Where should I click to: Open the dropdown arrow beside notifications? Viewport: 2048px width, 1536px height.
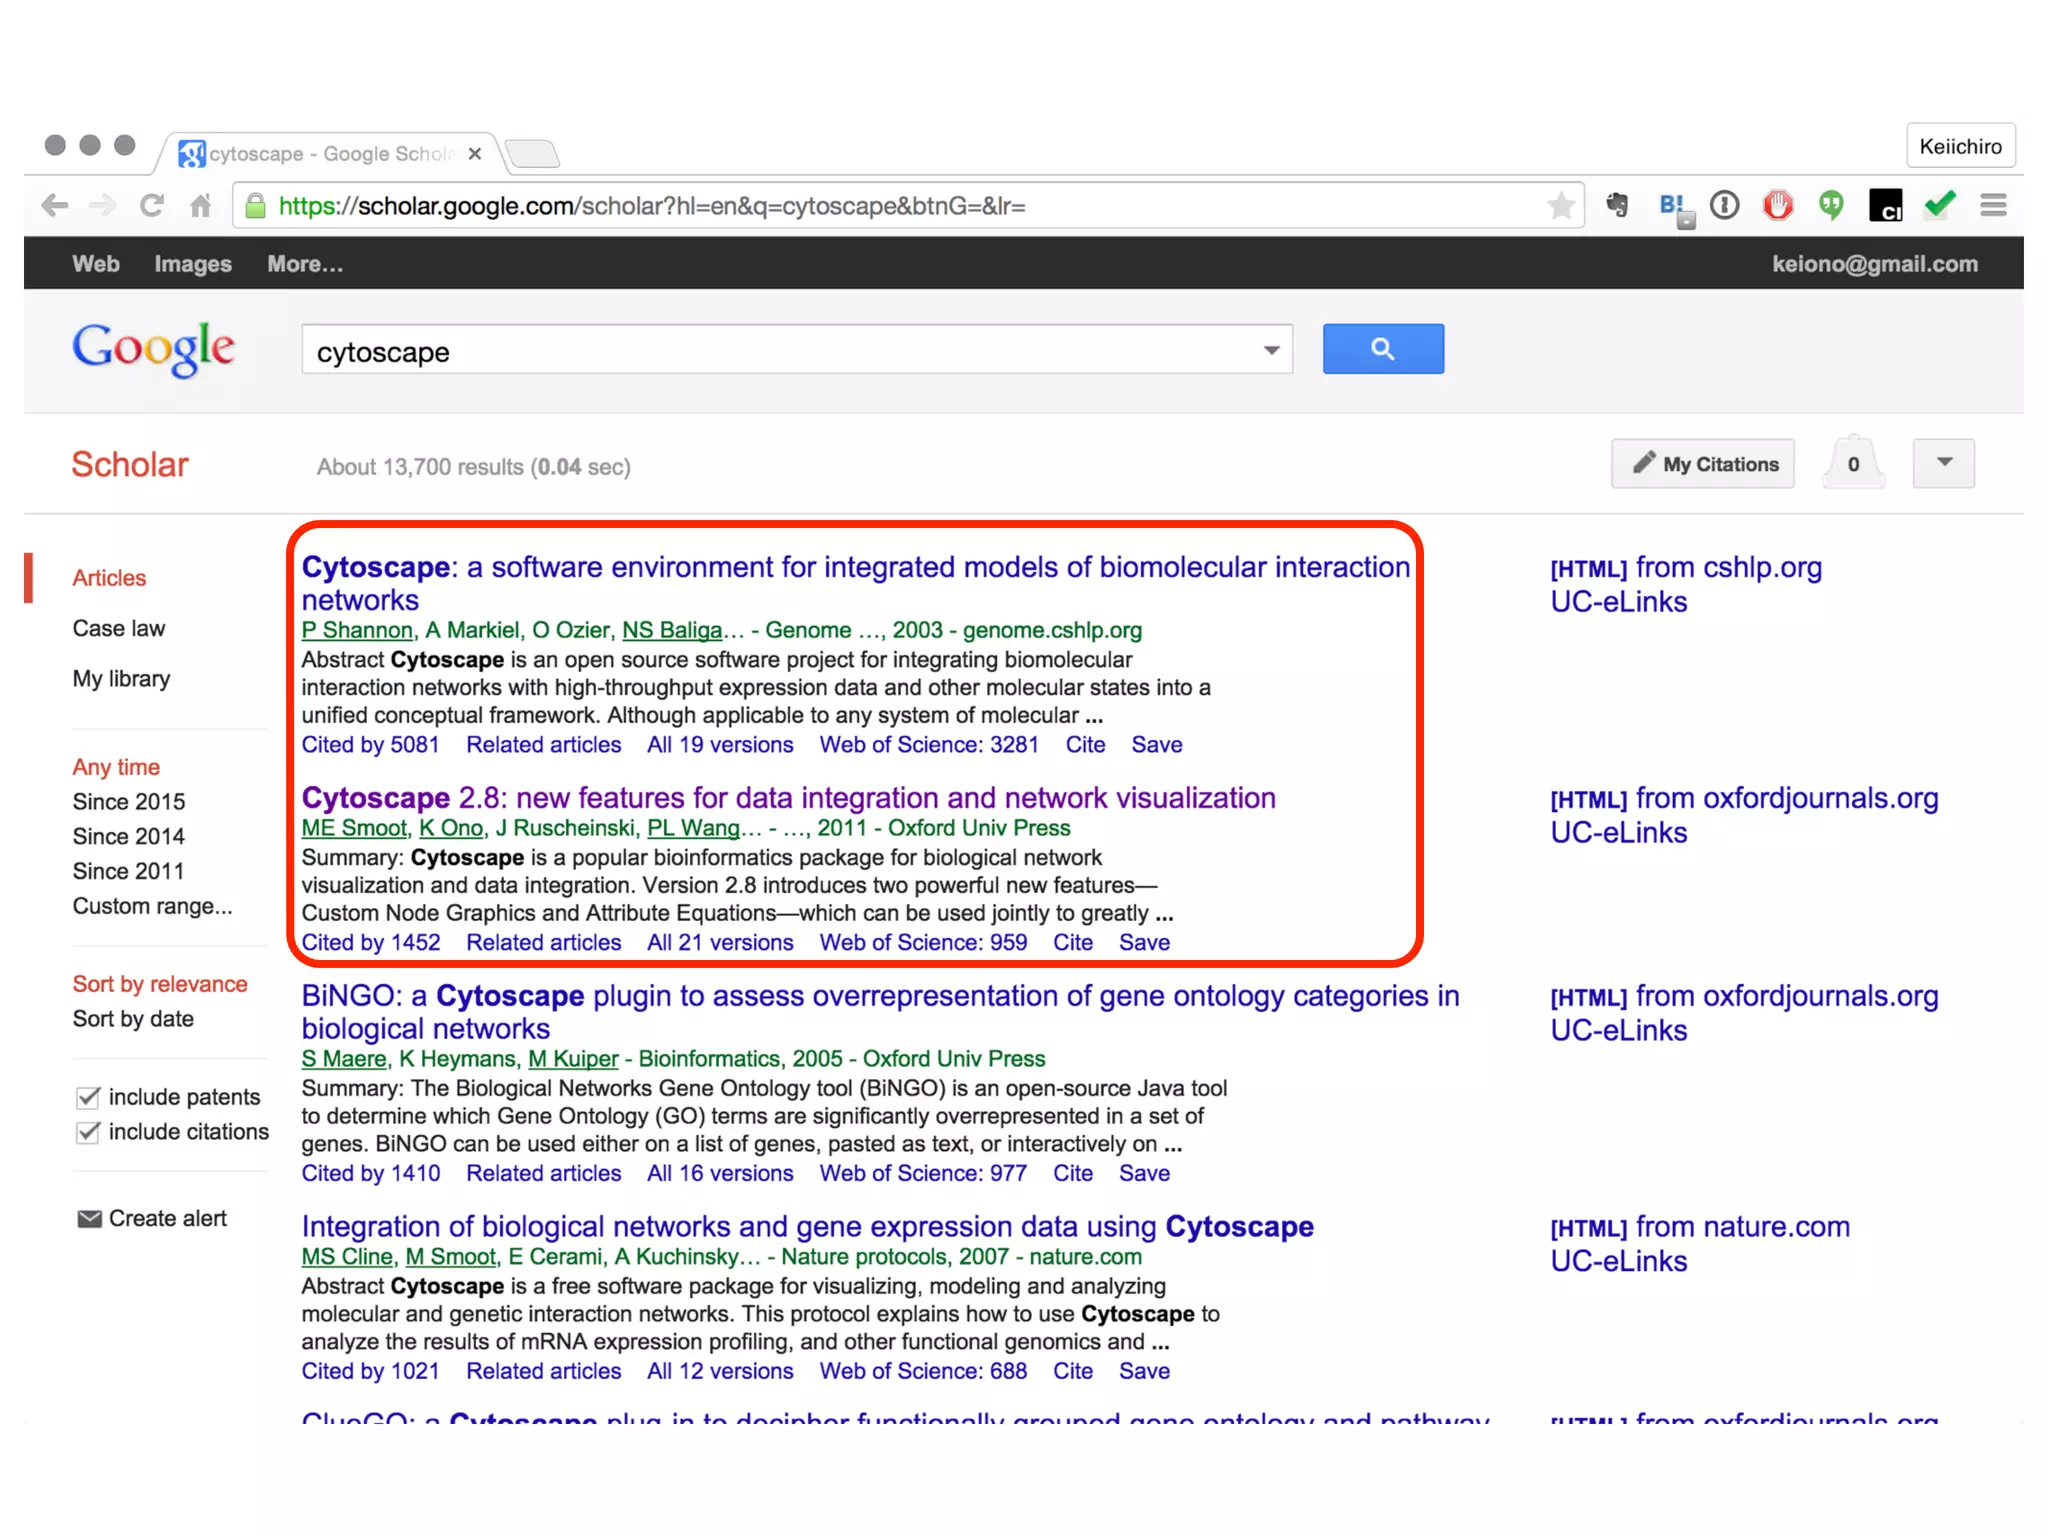[1943, 463]
